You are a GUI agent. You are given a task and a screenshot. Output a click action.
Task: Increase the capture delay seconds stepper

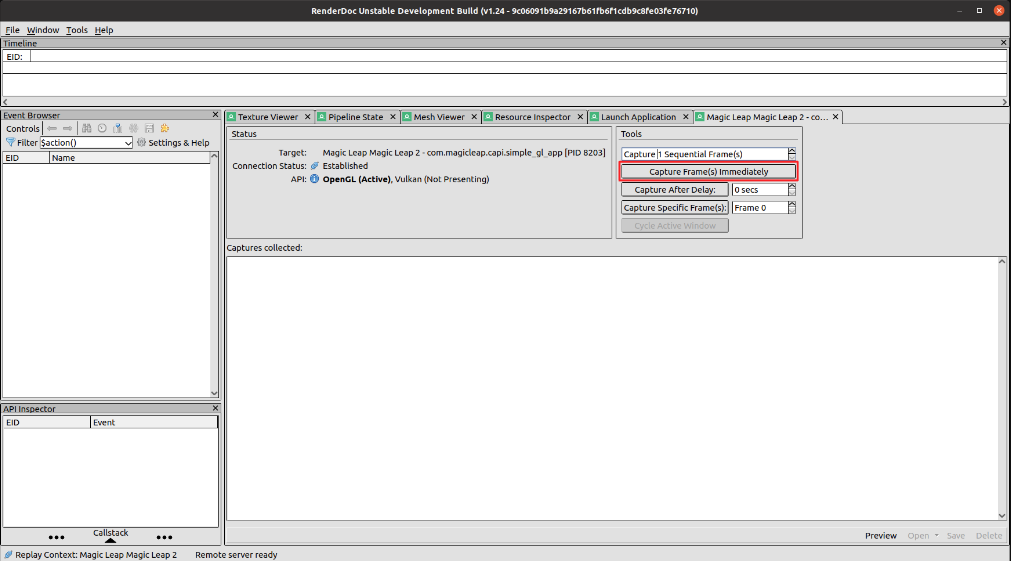(792, 186)
